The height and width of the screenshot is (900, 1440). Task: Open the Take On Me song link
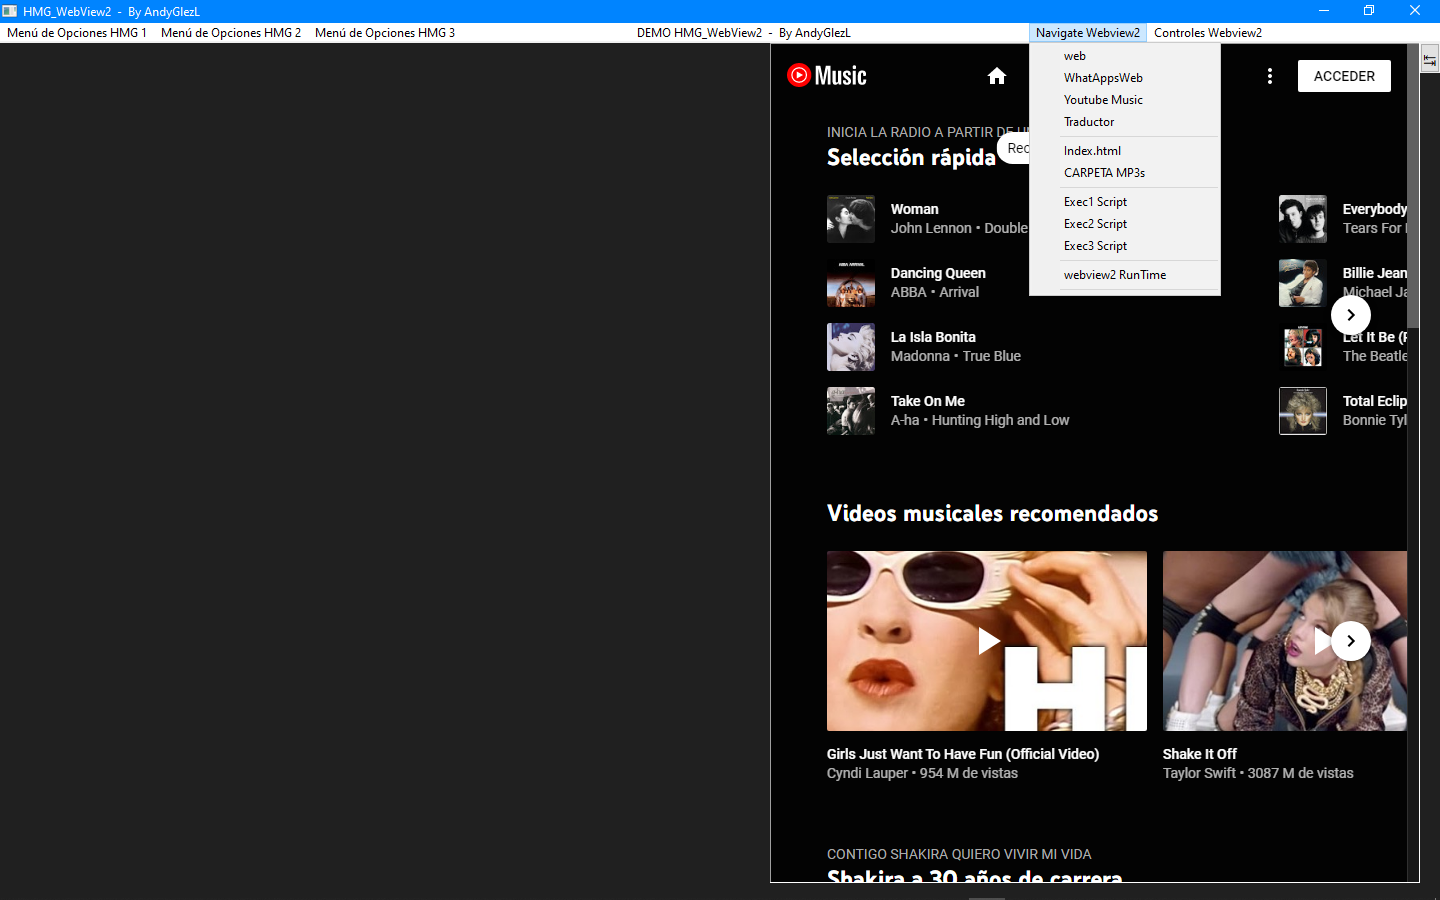click(927, 400)
